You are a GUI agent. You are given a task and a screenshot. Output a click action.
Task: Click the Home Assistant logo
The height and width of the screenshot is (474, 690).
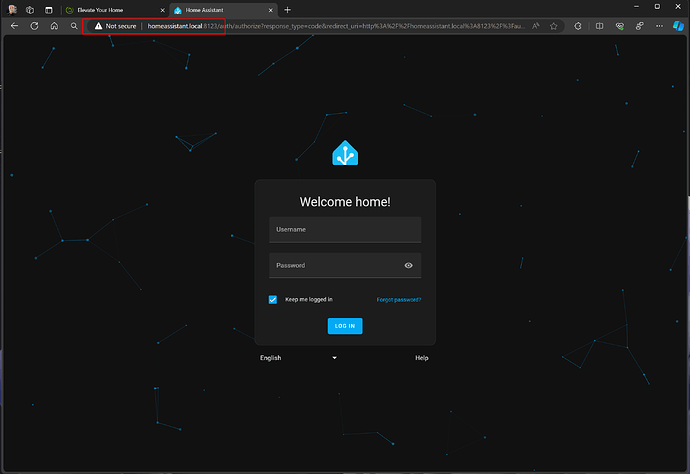click(x=345, y=153)
